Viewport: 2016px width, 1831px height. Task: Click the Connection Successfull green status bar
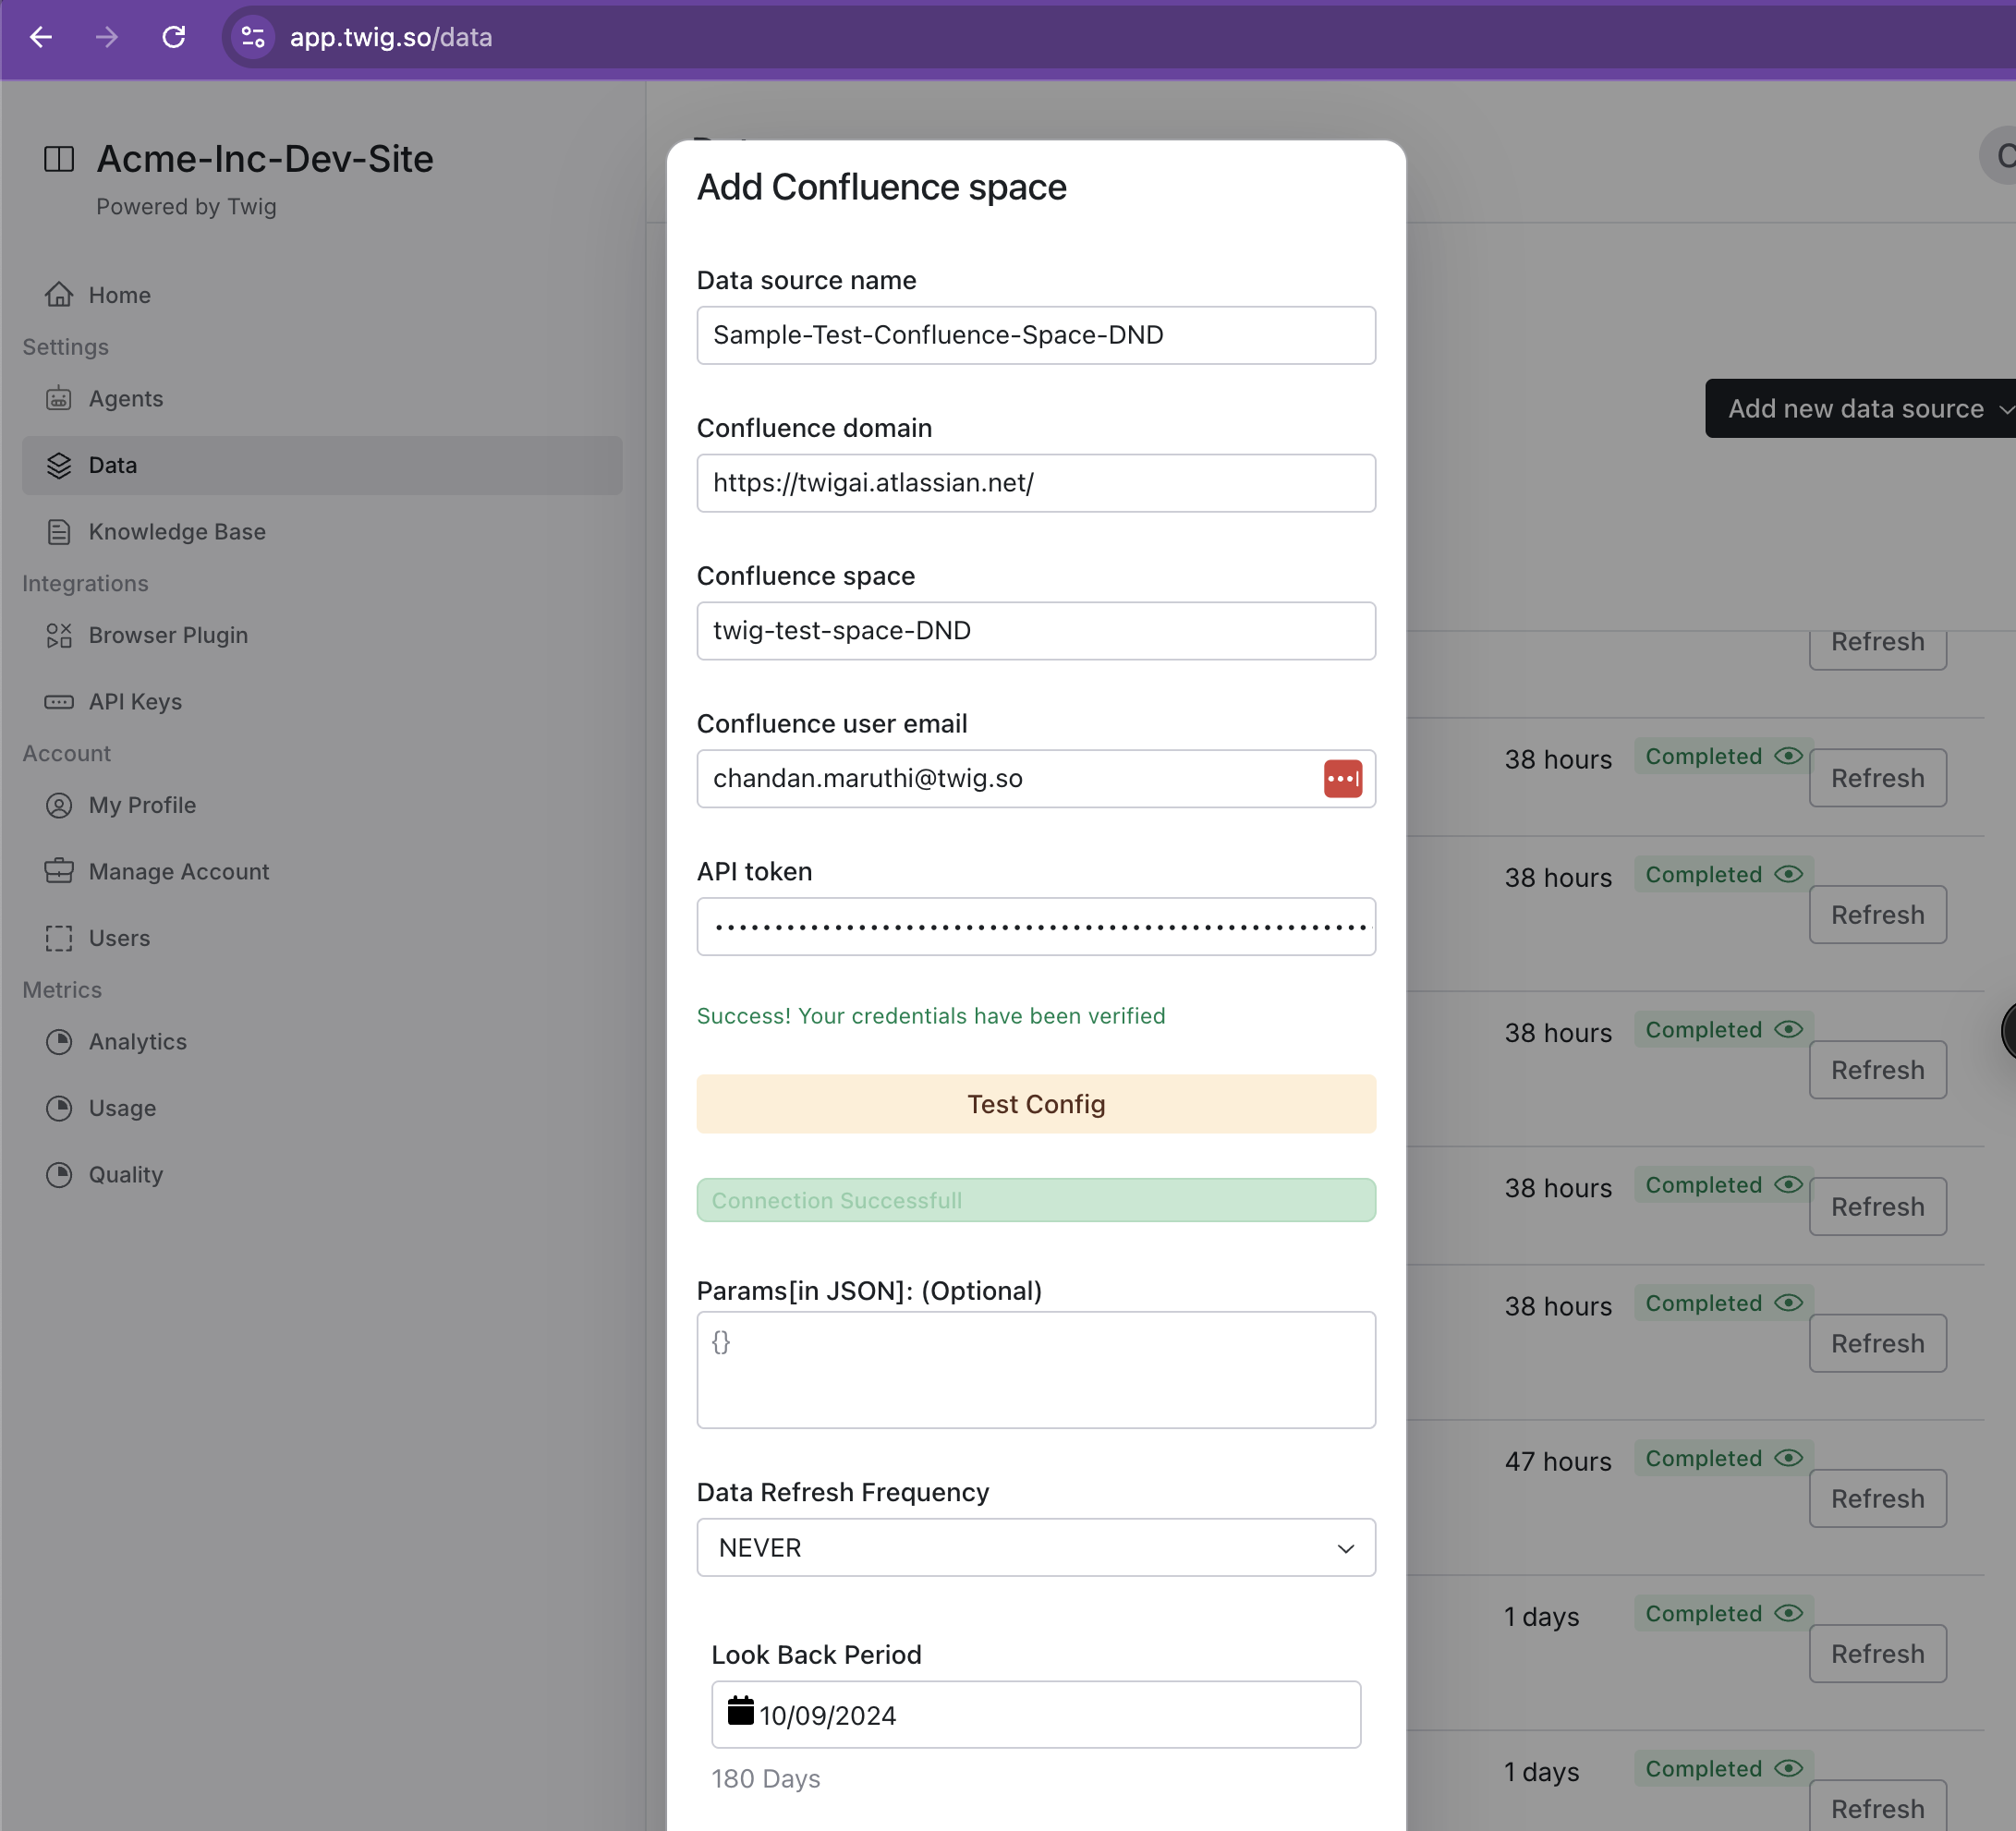(x=1035, y=1200)
